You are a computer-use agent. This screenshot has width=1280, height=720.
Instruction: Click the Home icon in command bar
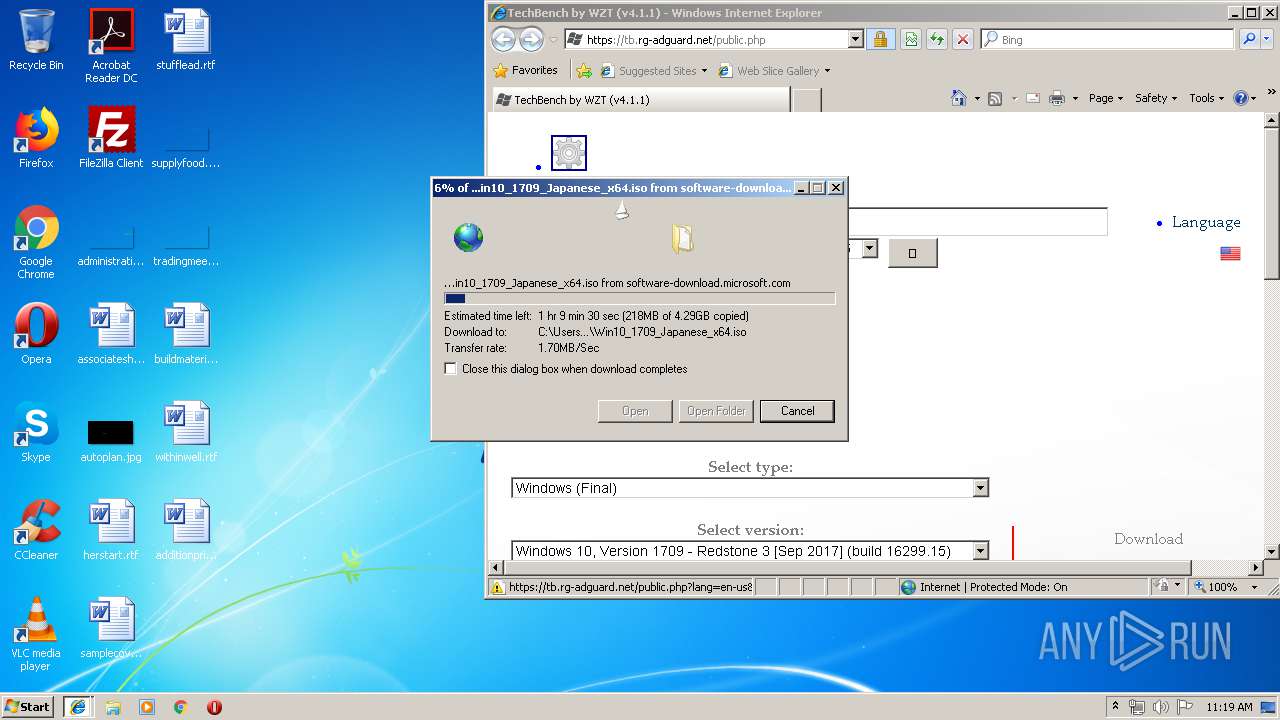click(x=959, y=98)
